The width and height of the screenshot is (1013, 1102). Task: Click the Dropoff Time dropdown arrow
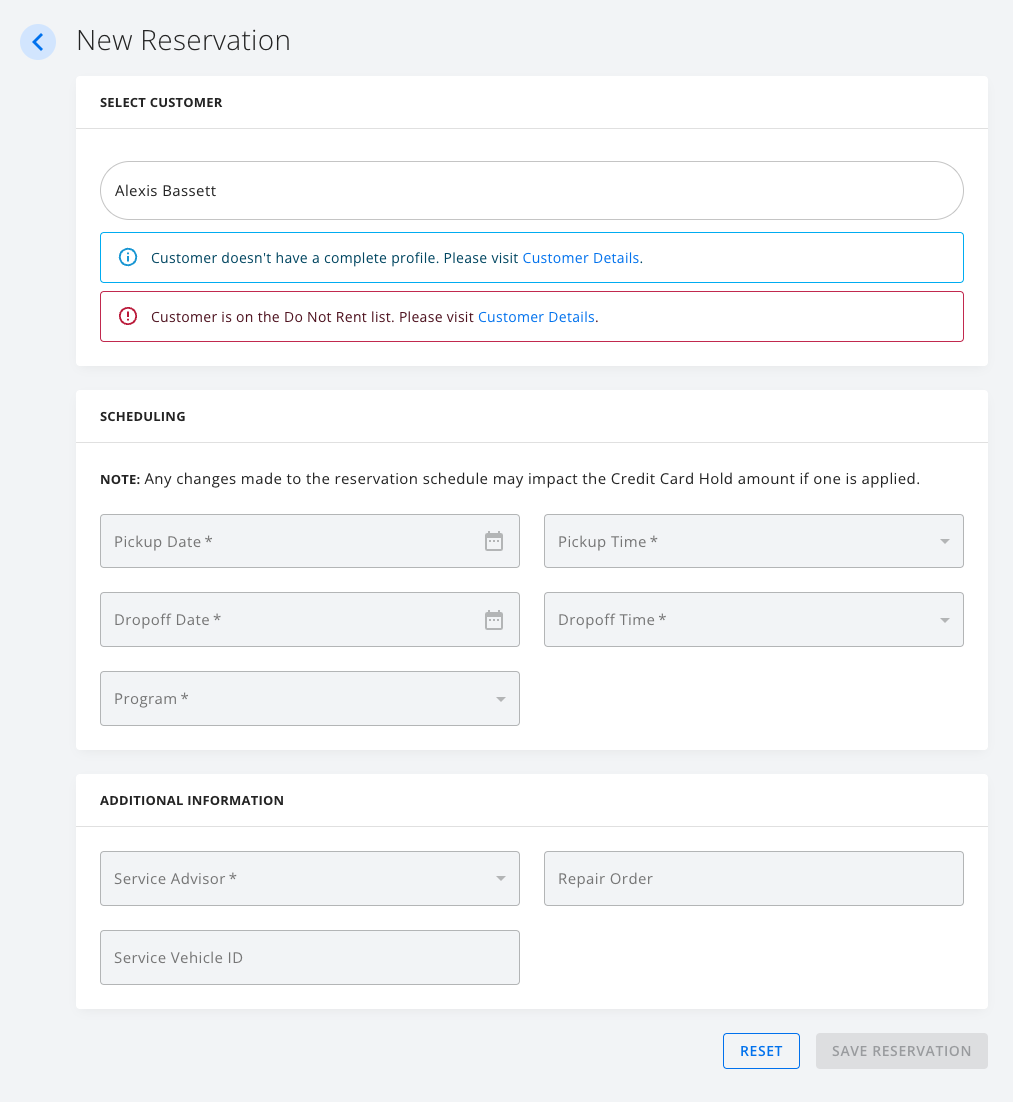(943, 619)
